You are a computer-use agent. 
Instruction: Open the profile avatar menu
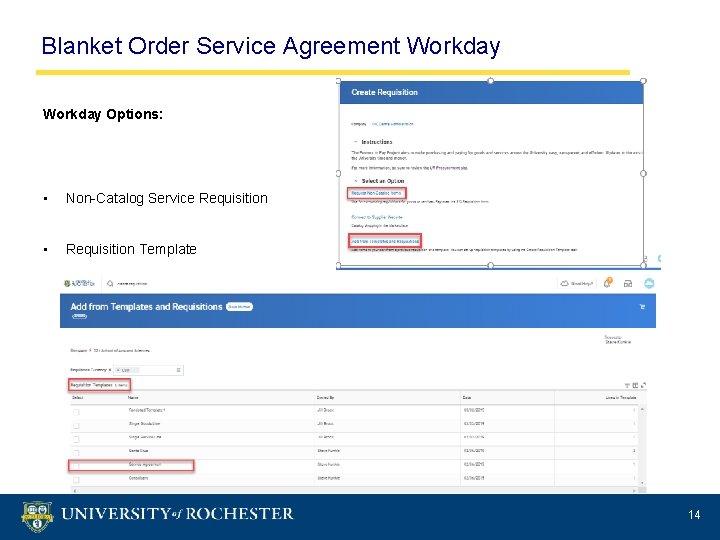[x=649, y=283]
